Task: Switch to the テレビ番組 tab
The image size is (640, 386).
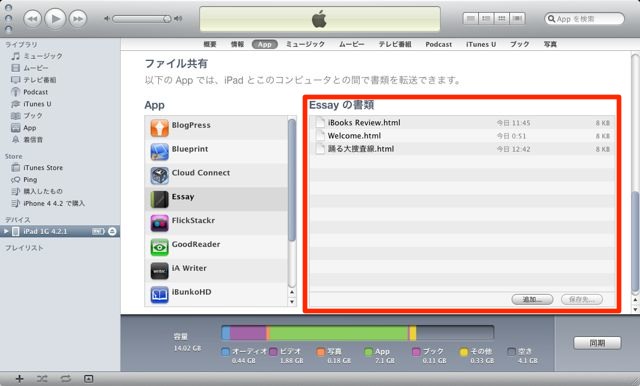Action: tap(395, 44)
